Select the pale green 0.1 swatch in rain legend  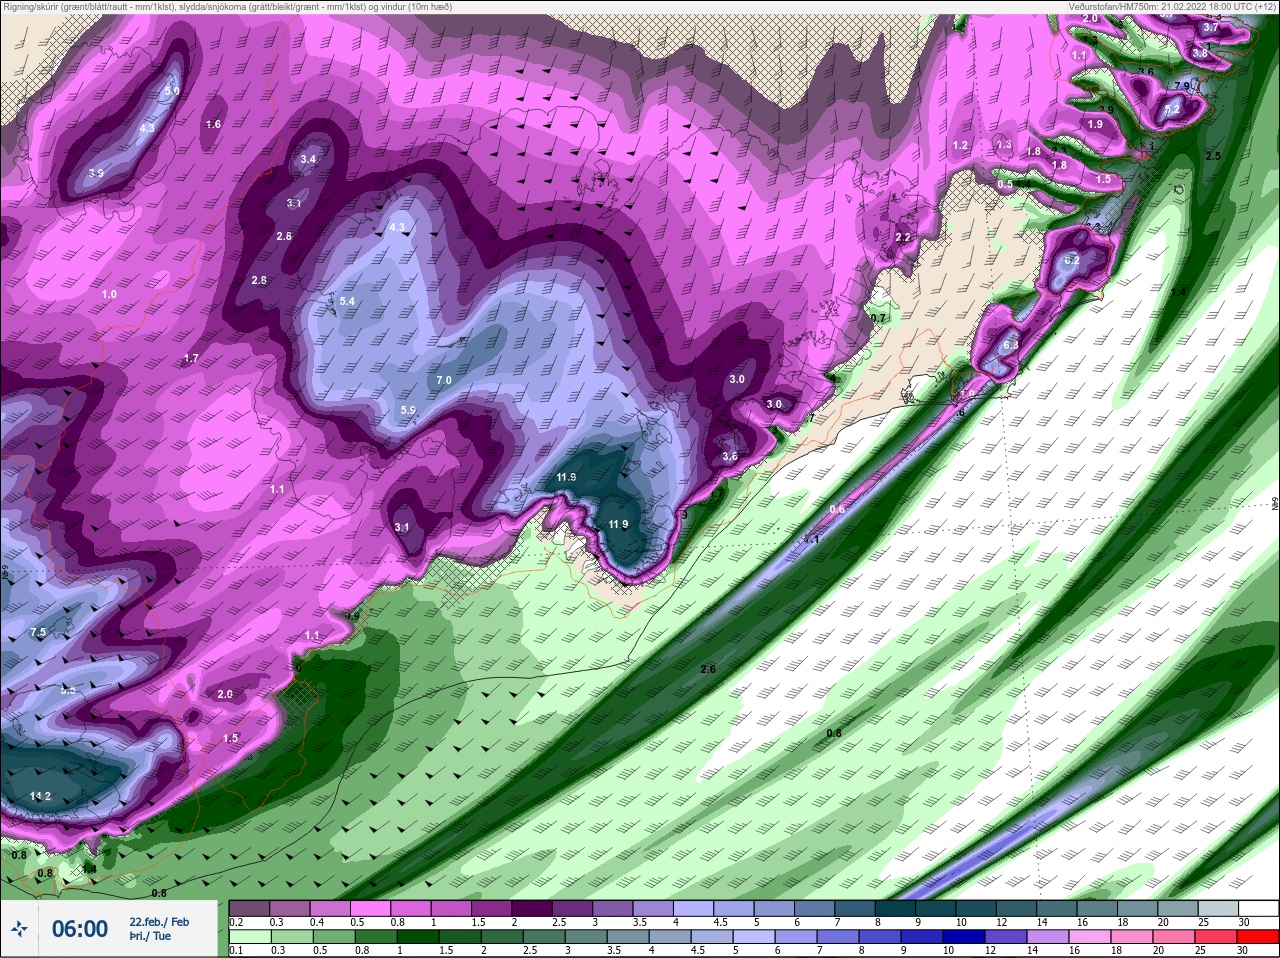coord(249,938)
